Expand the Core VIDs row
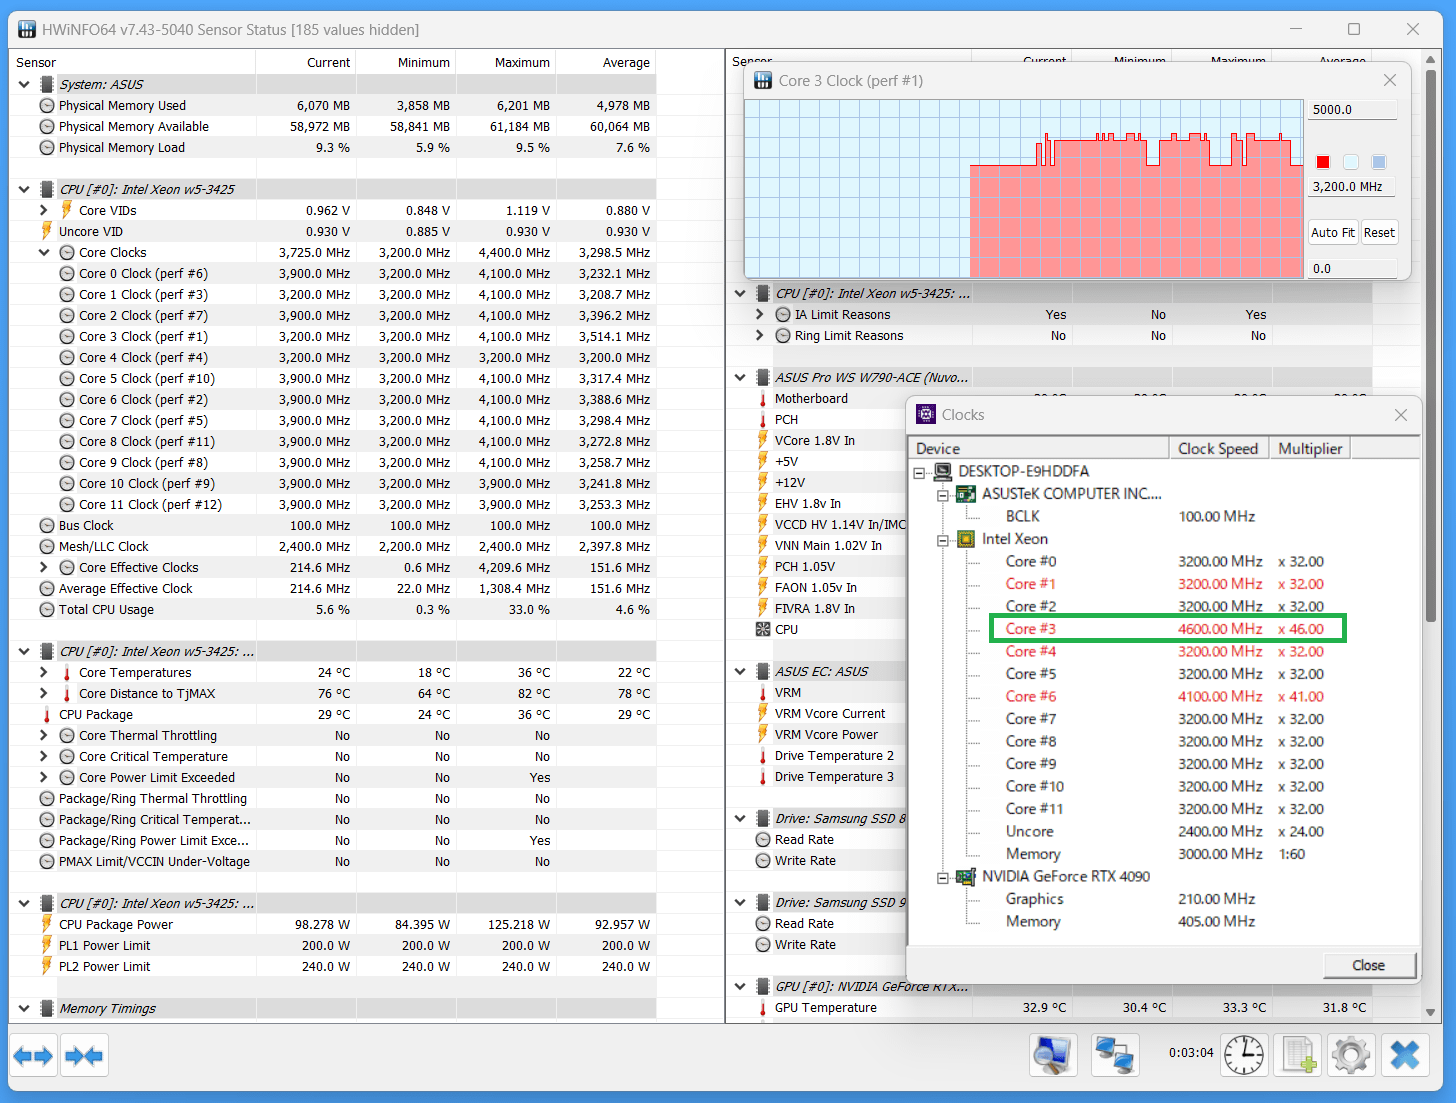Viewport: 1456px width, 1103px height. coord(44,210)
